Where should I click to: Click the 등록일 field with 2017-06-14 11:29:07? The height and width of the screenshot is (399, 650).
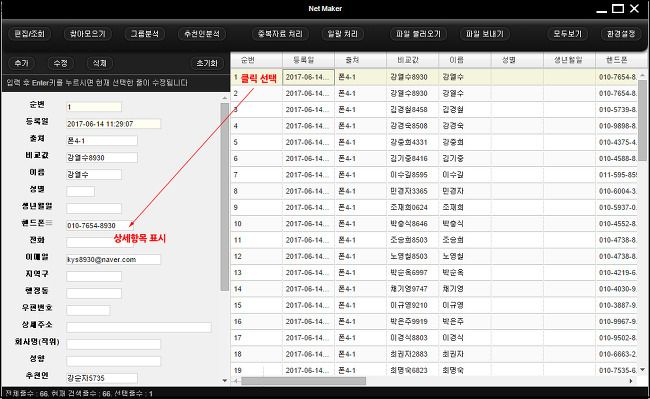click(x=113, y=123)
